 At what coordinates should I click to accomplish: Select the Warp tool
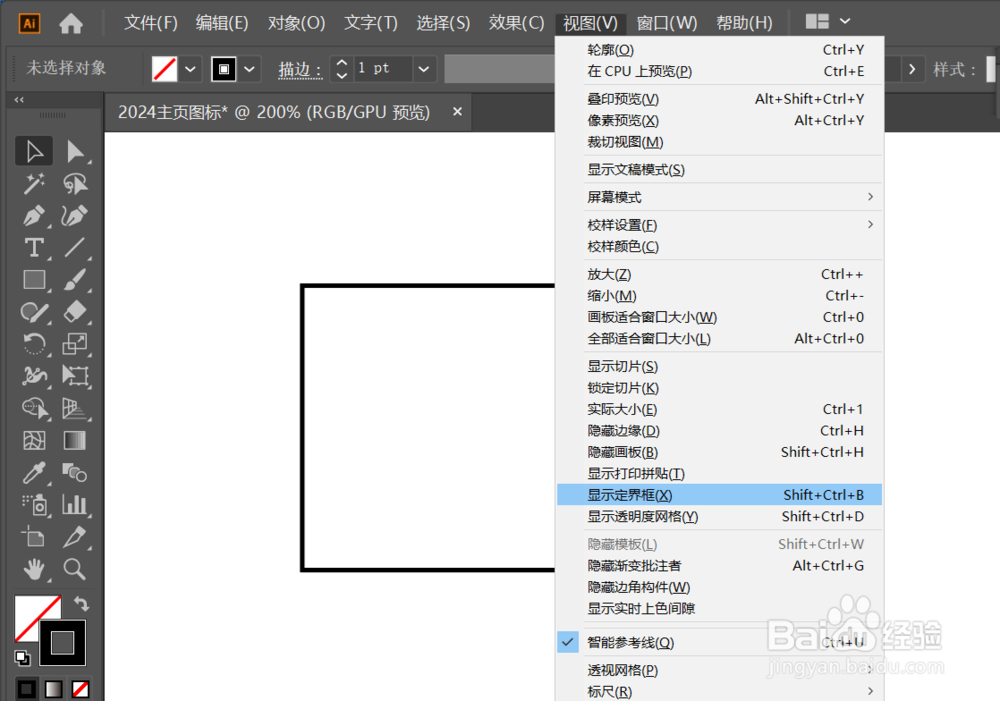(34, 376)
